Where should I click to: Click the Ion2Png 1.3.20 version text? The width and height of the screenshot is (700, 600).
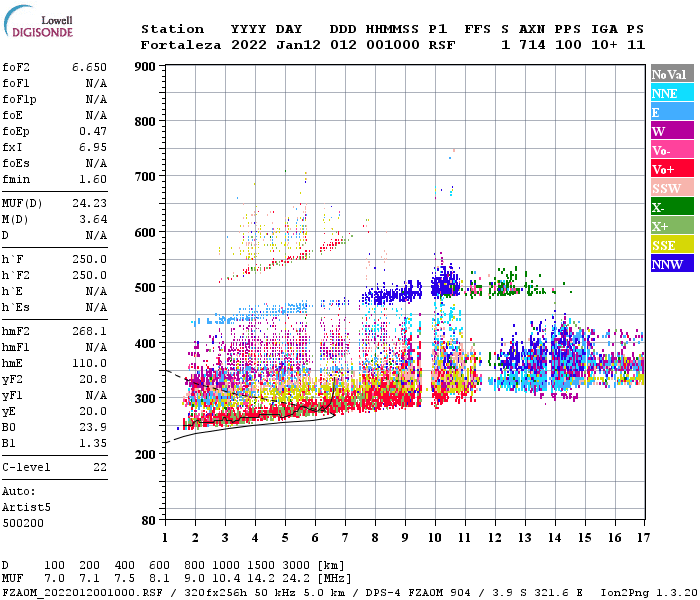(x=649, y=593)
